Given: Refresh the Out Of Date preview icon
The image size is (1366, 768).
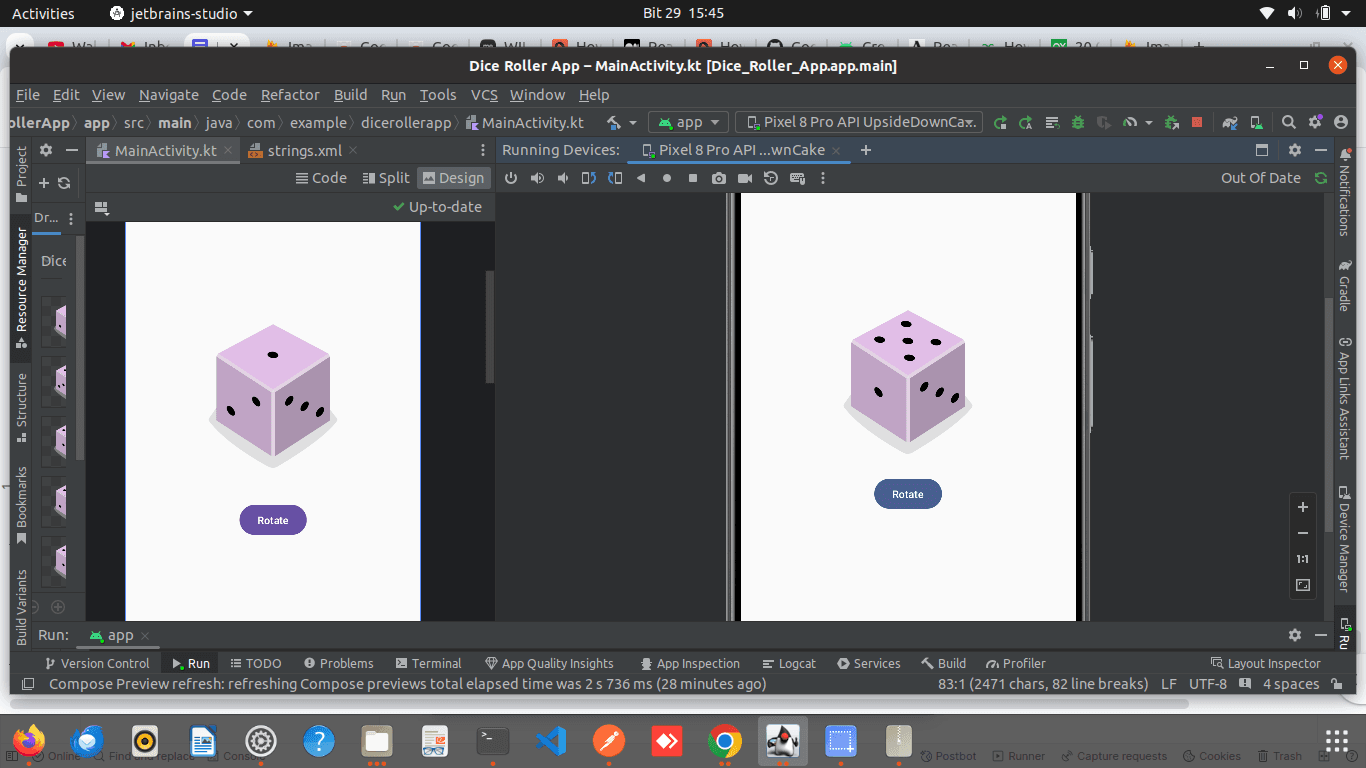Looking at the screenshot, I should click(1321, 178).
